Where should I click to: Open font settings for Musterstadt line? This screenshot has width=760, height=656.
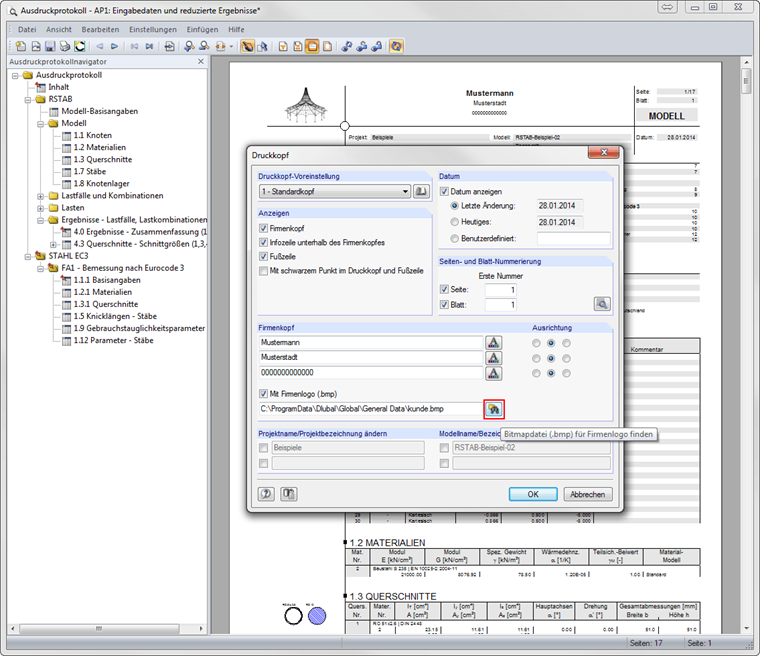(493, 358)
